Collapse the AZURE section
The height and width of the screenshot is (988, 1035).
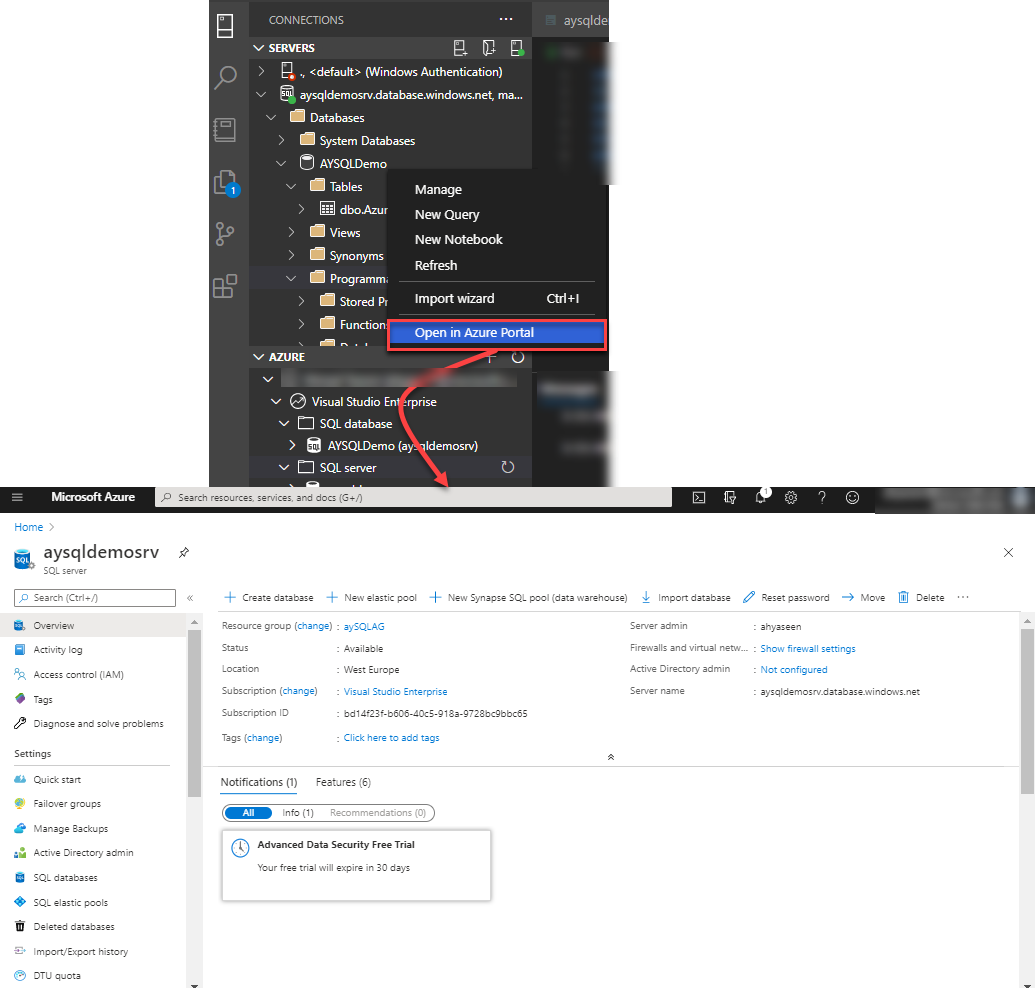click(259, 357)
